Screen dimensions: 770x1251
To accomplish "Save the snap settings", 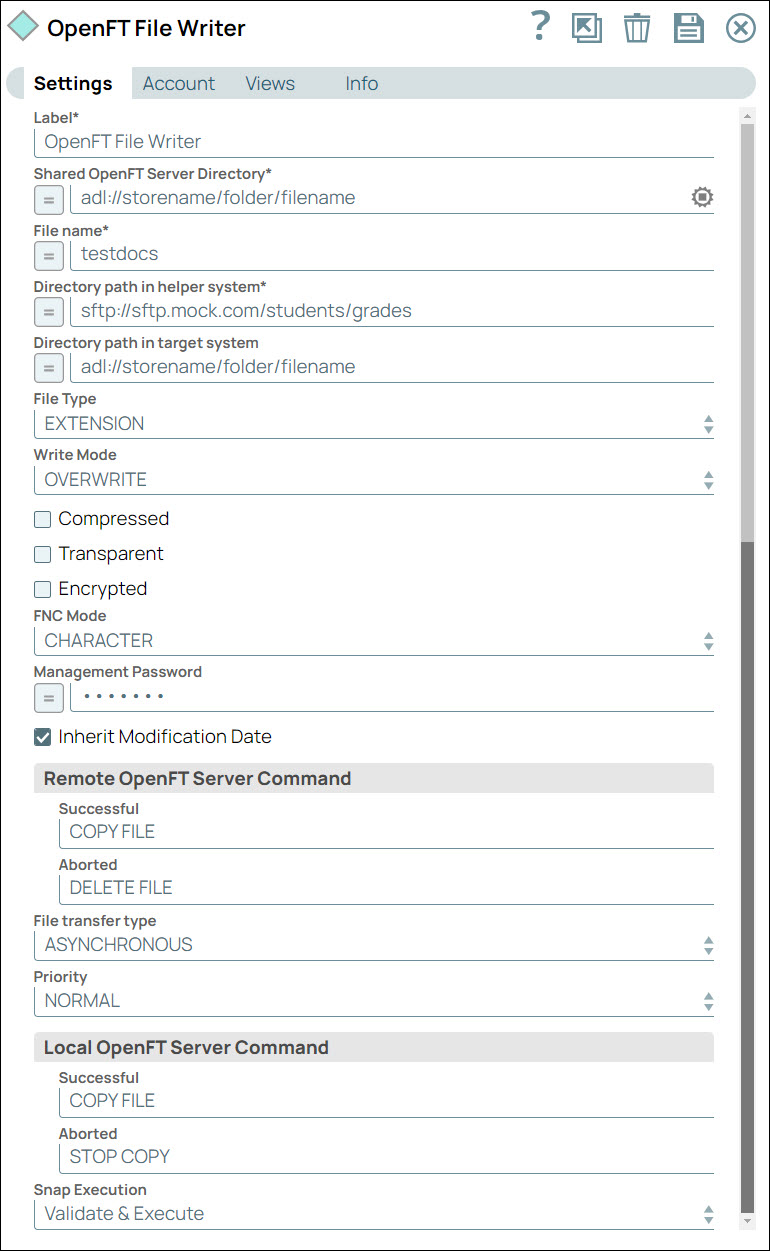I will [x=688, y=28].
